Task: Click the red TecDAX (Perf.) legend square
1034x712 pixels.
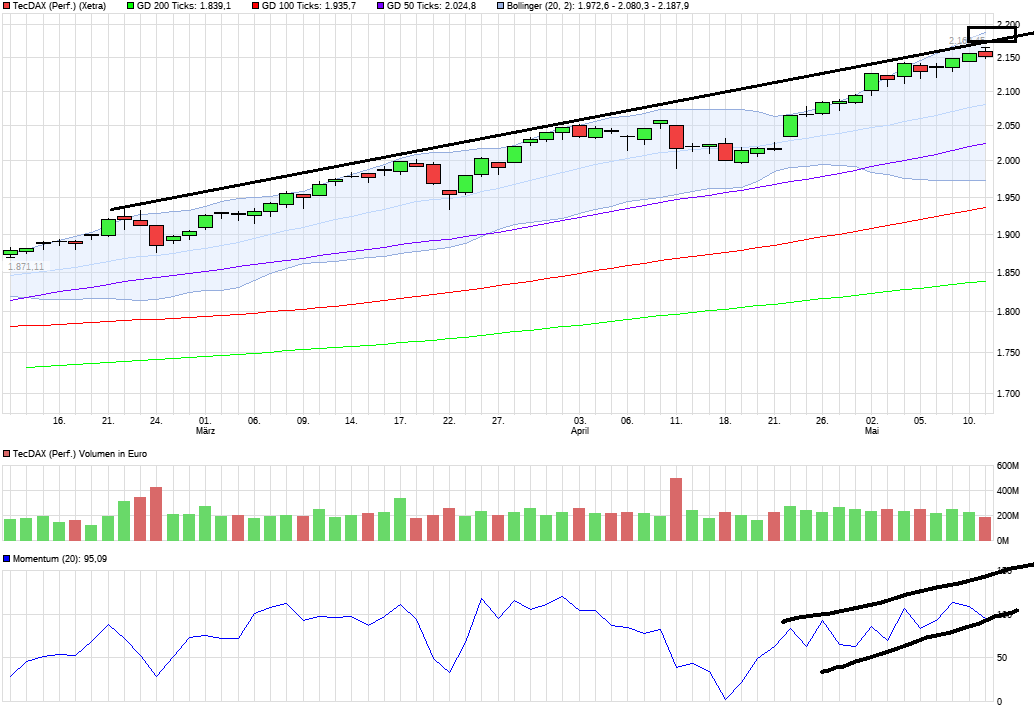Action: (7, 6)
